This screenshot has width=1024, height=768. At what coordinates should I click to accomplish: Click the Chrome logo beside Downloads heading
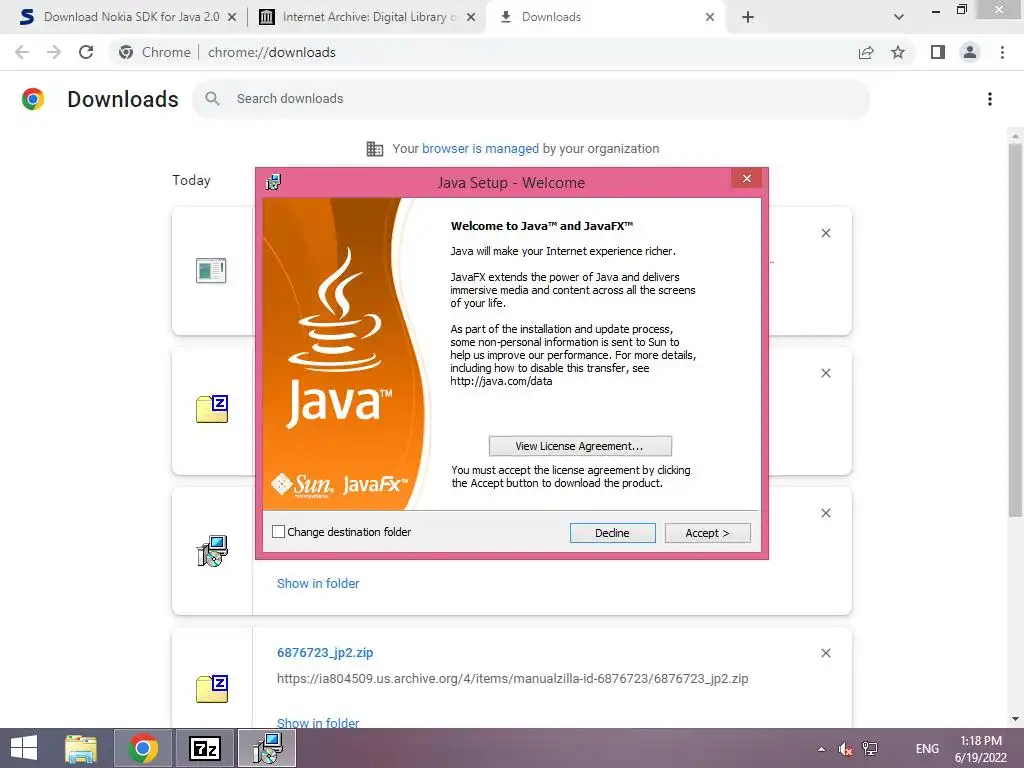click(33, 99)
